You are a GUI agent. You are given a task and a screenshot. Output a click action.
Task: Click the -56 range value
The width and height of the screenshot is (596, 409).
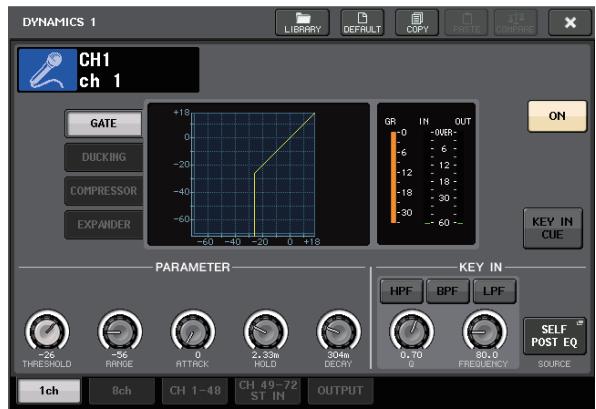[119, 355]
